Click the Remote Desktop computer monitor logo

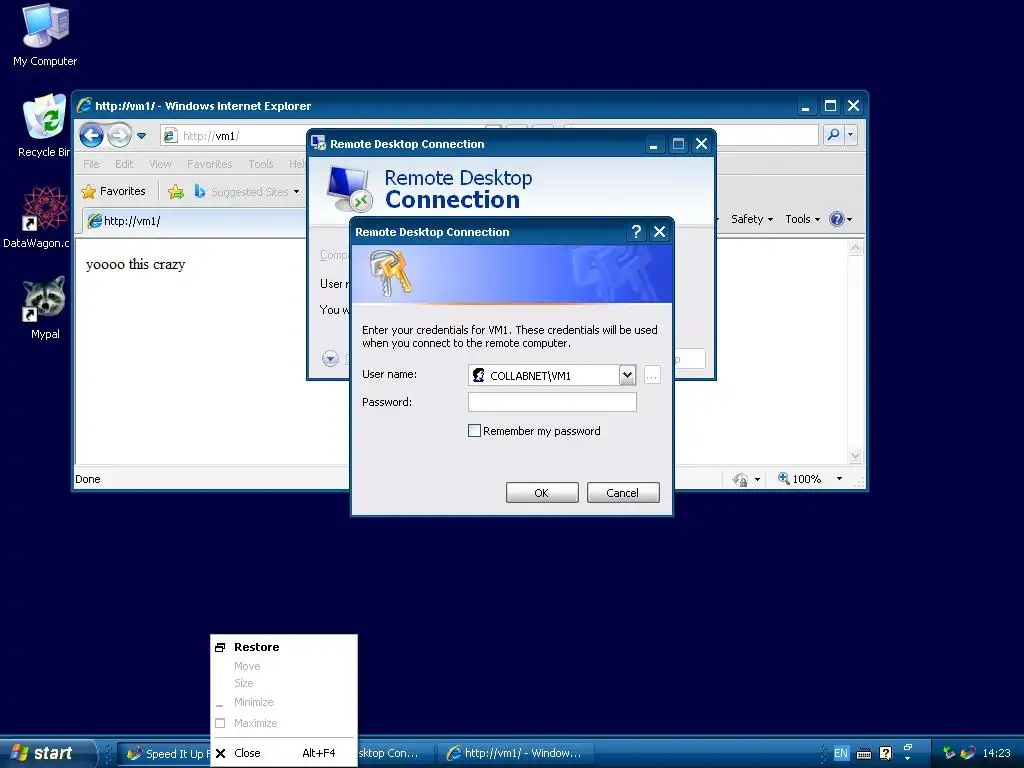349,189
